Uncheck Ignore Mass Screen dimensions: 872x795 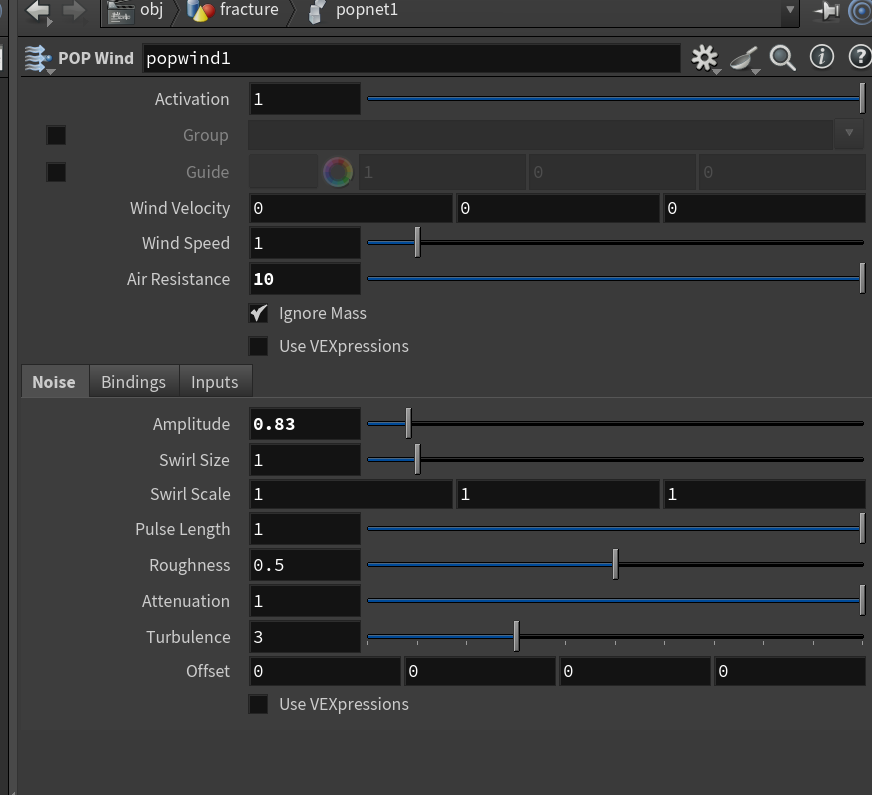258,314
